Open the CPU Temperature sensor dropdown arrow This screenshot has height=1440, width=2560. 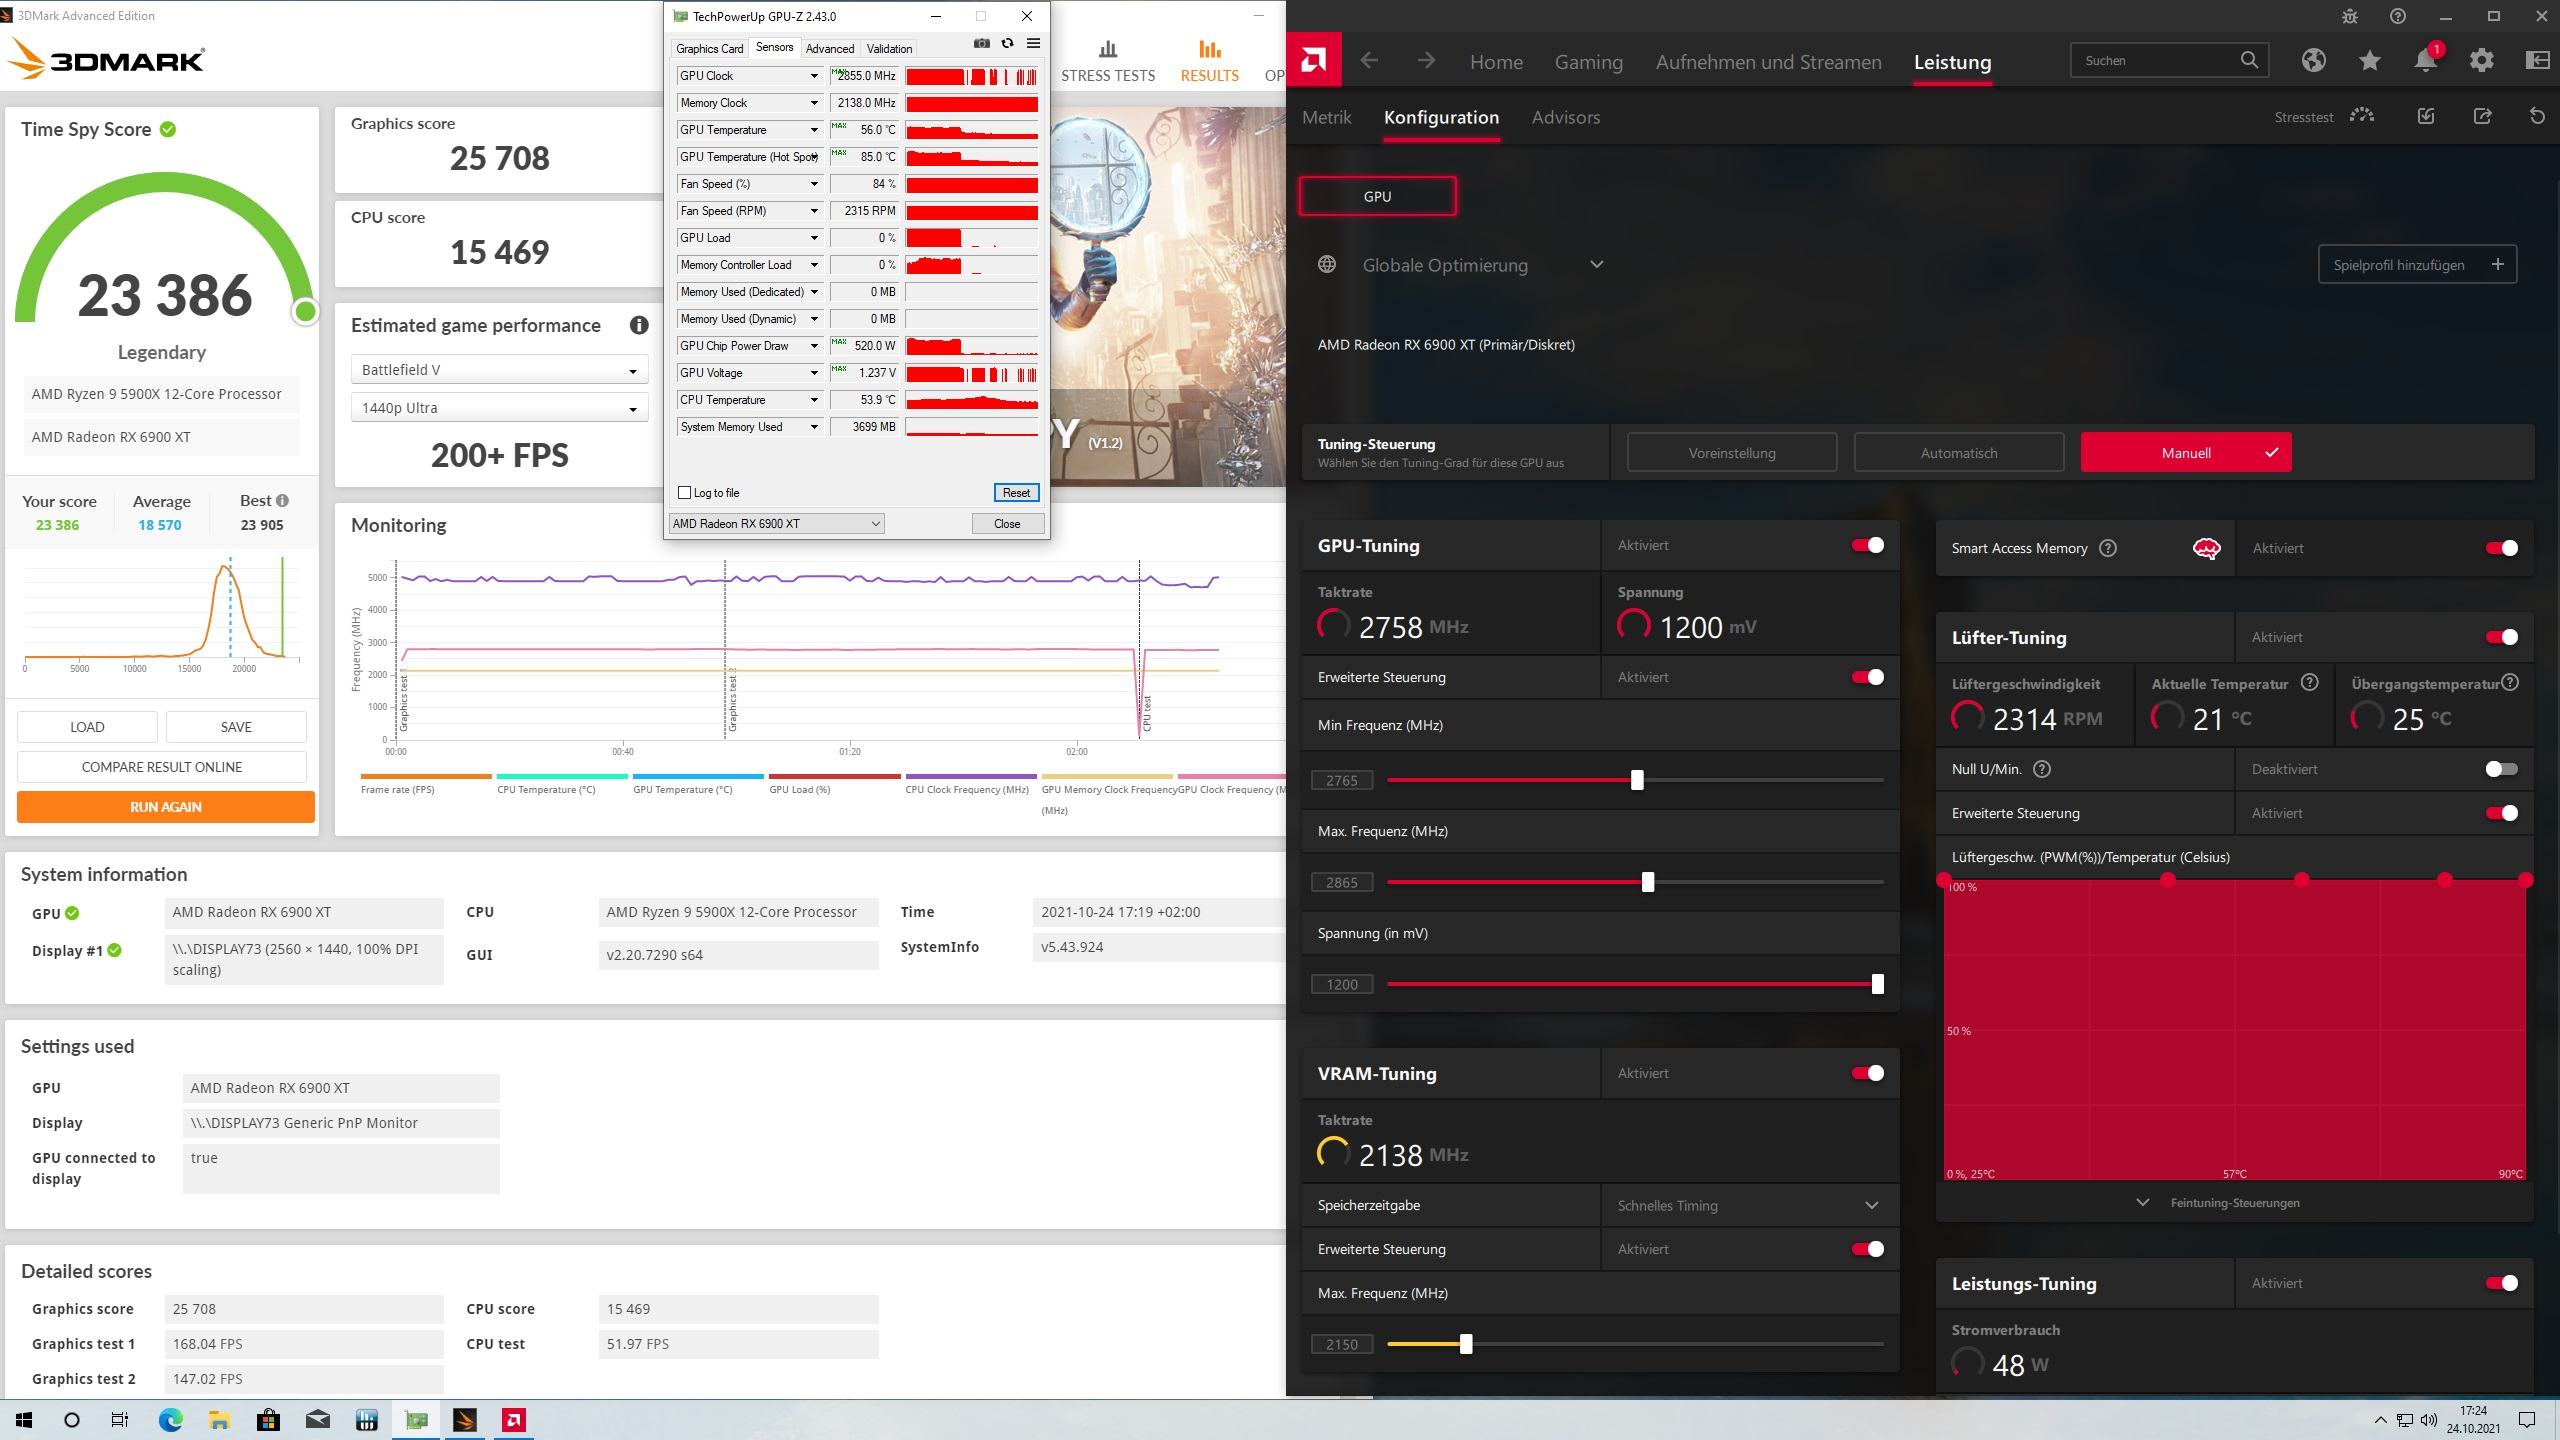tap(814, 400)
